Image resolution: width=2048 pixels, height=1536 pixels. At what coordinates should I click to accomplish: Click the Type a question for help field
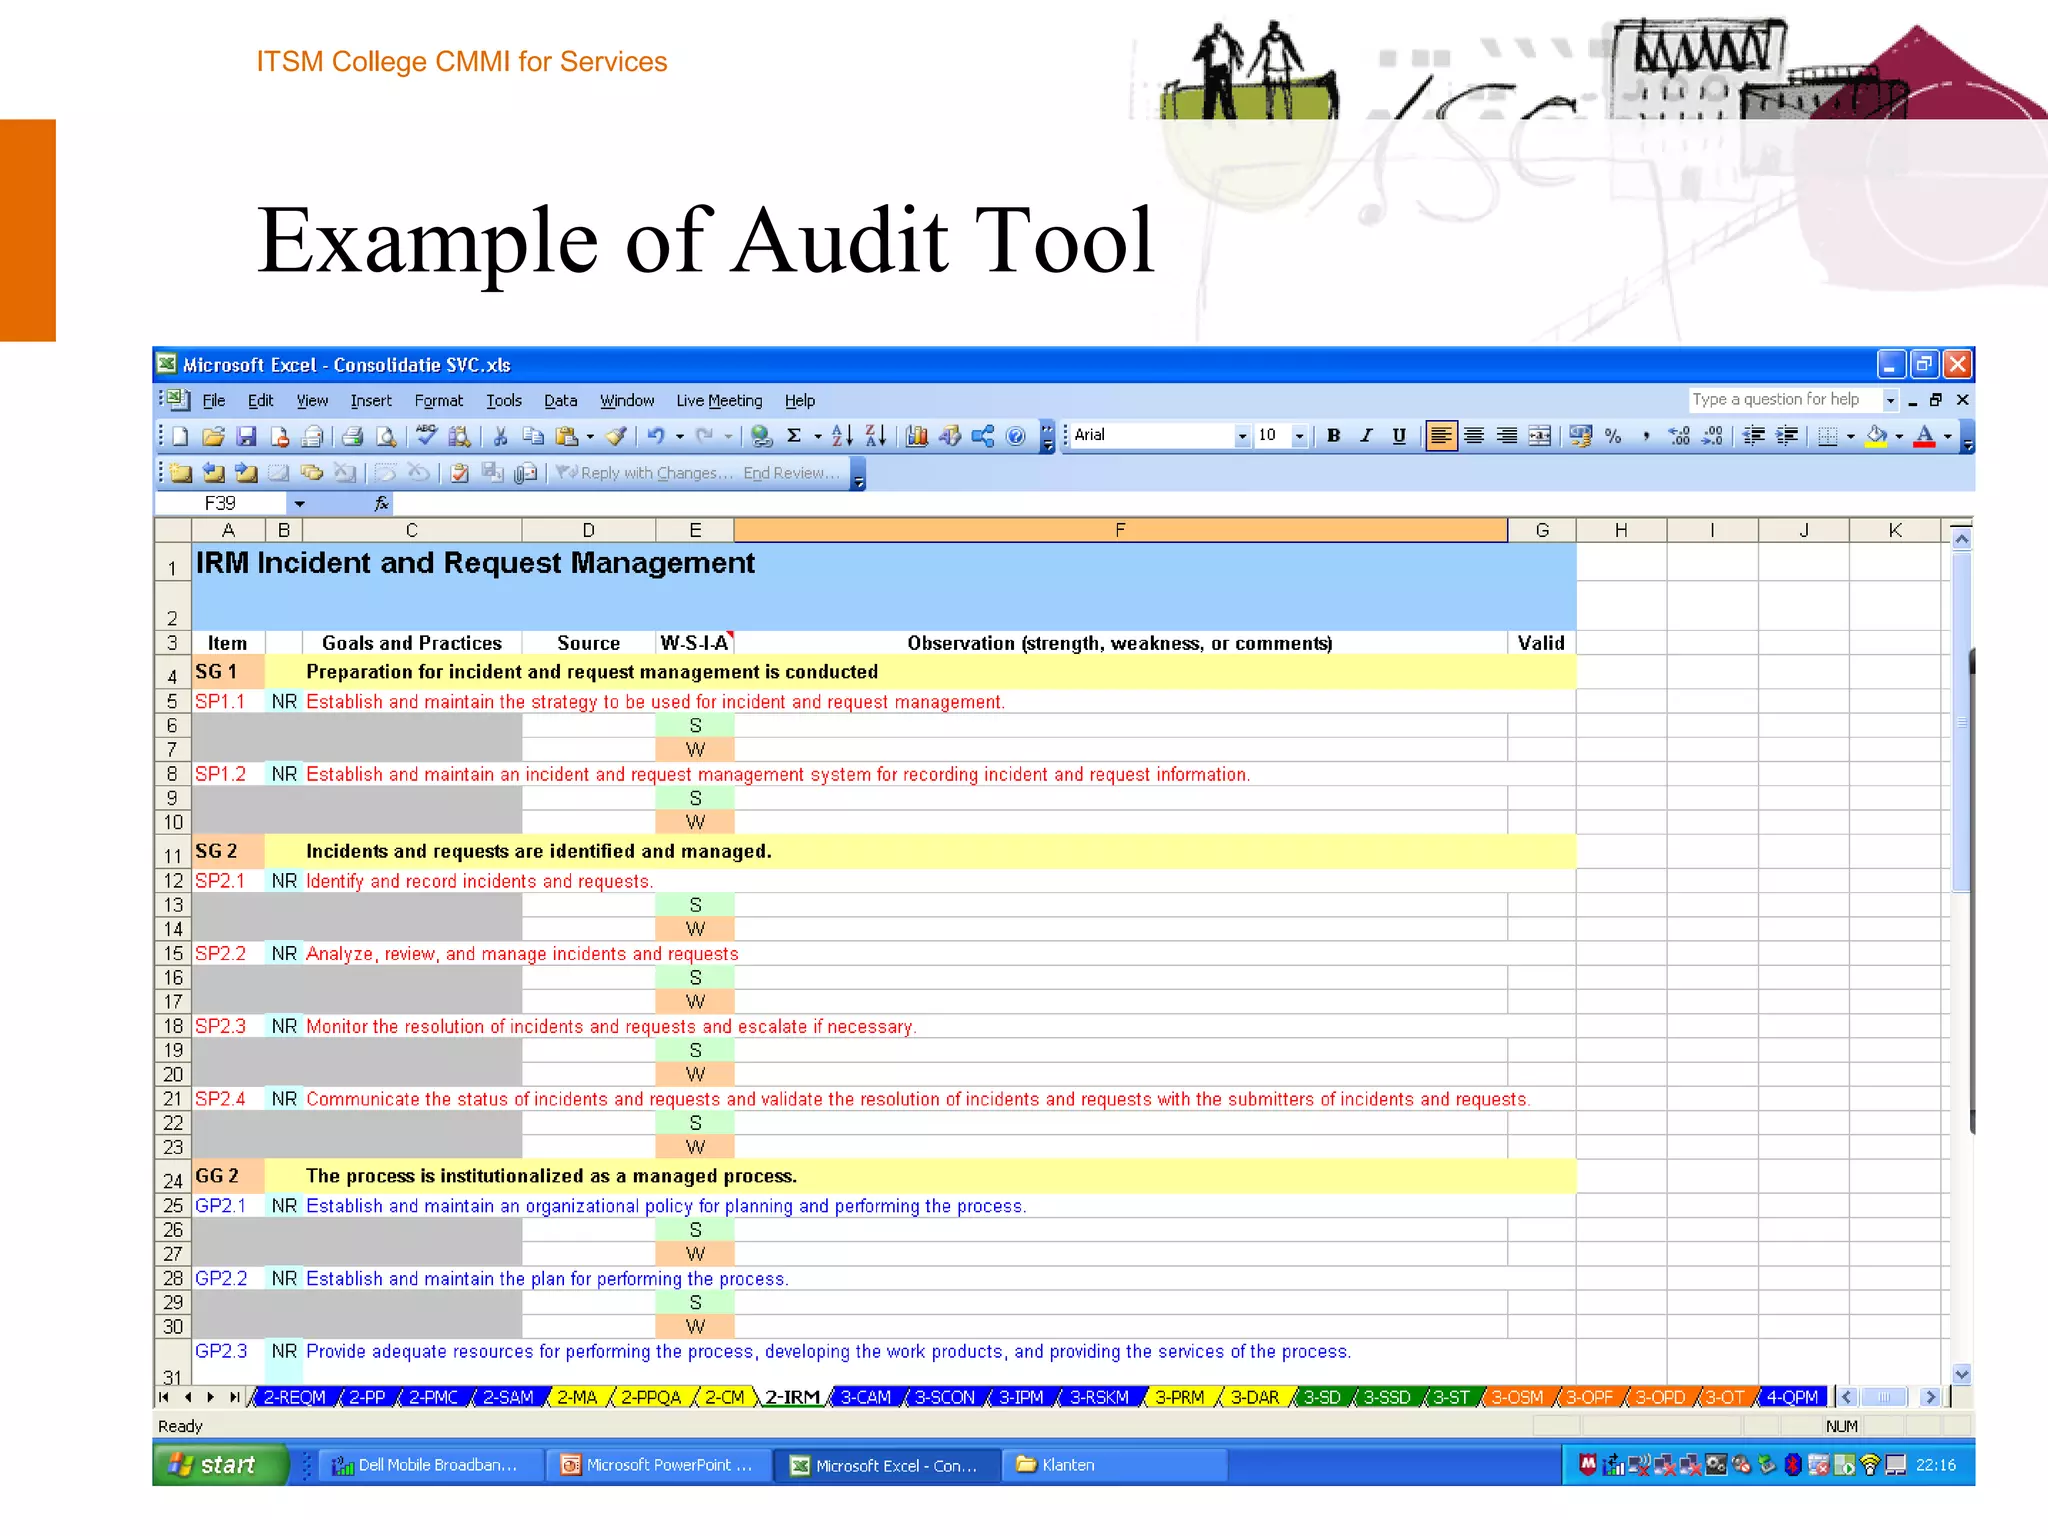coord(1785,400)
